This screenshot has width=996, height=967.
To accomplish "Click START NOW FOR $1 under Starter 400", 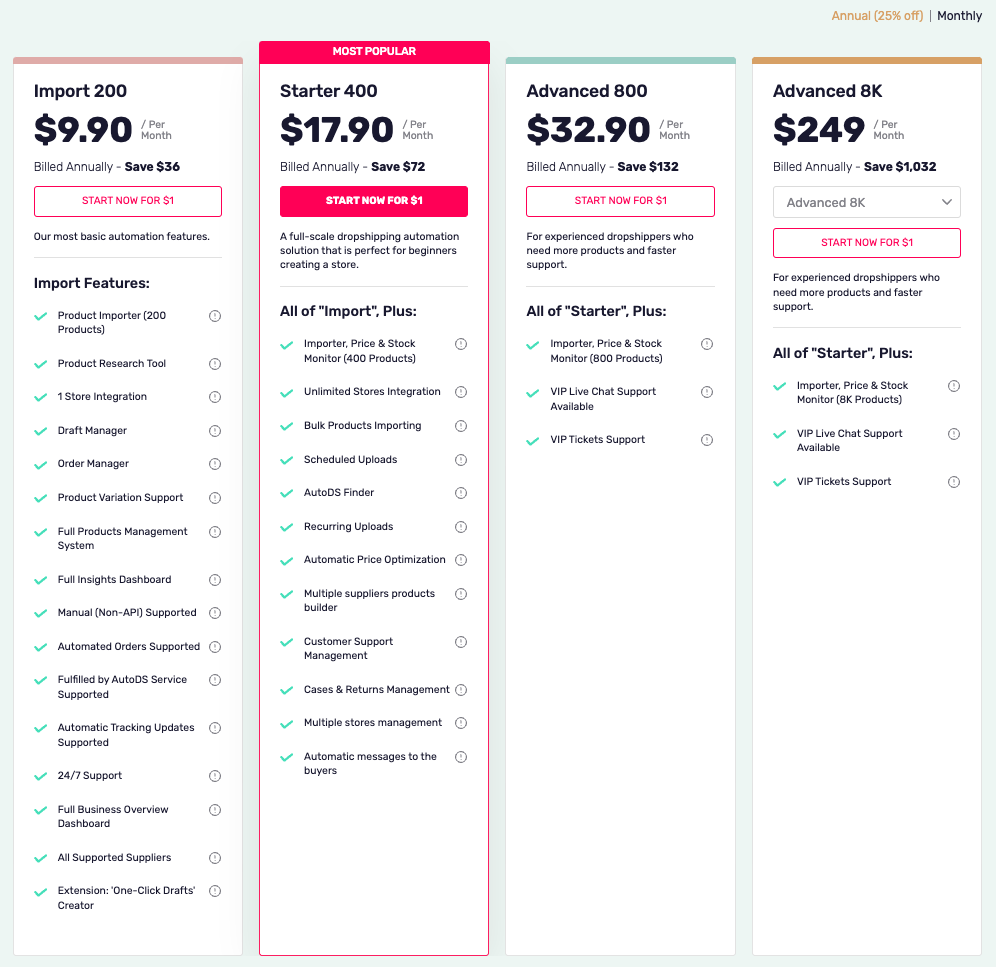I will click(373, 201).
